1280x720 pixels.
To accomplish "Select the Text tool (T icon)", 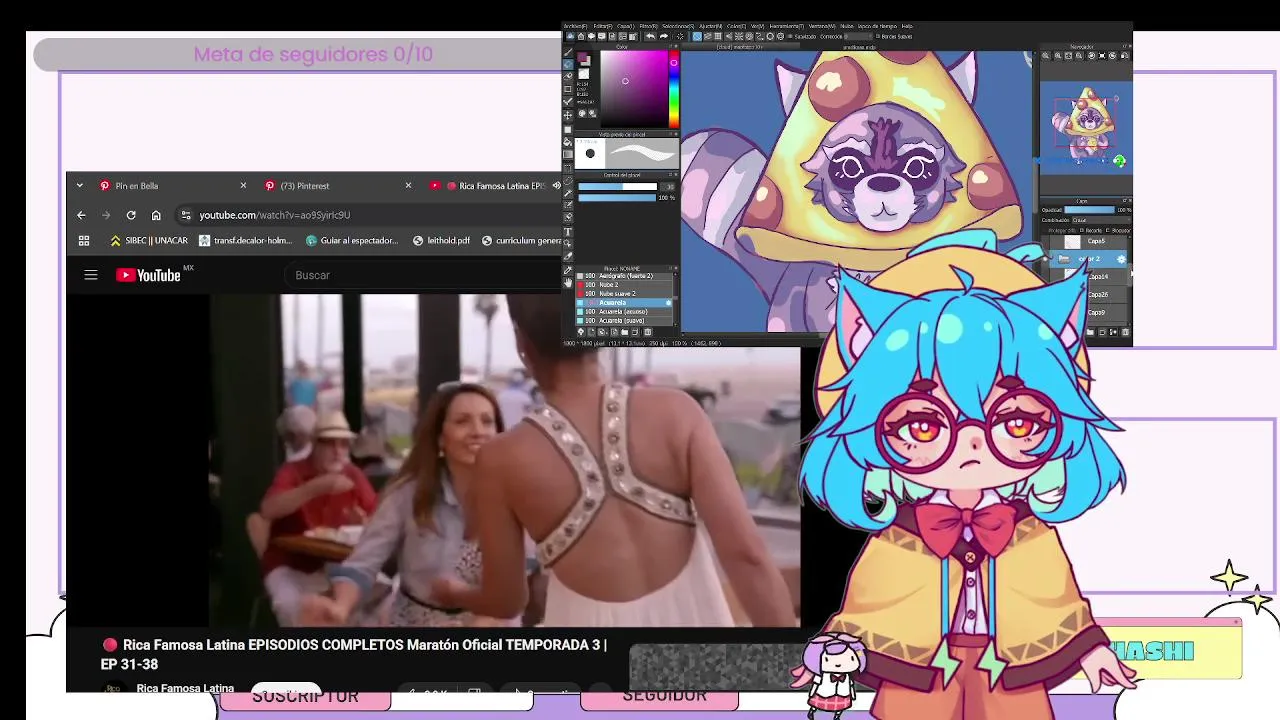I will point(568,231).
